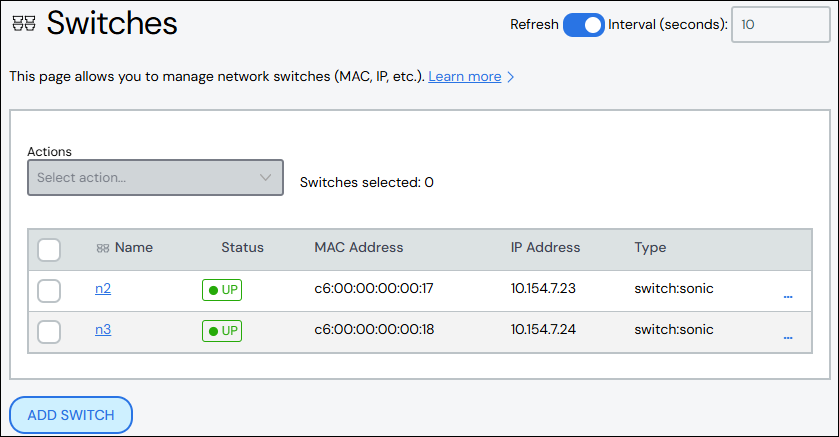Open the three-dot menu for switch n3

(788, 337)
